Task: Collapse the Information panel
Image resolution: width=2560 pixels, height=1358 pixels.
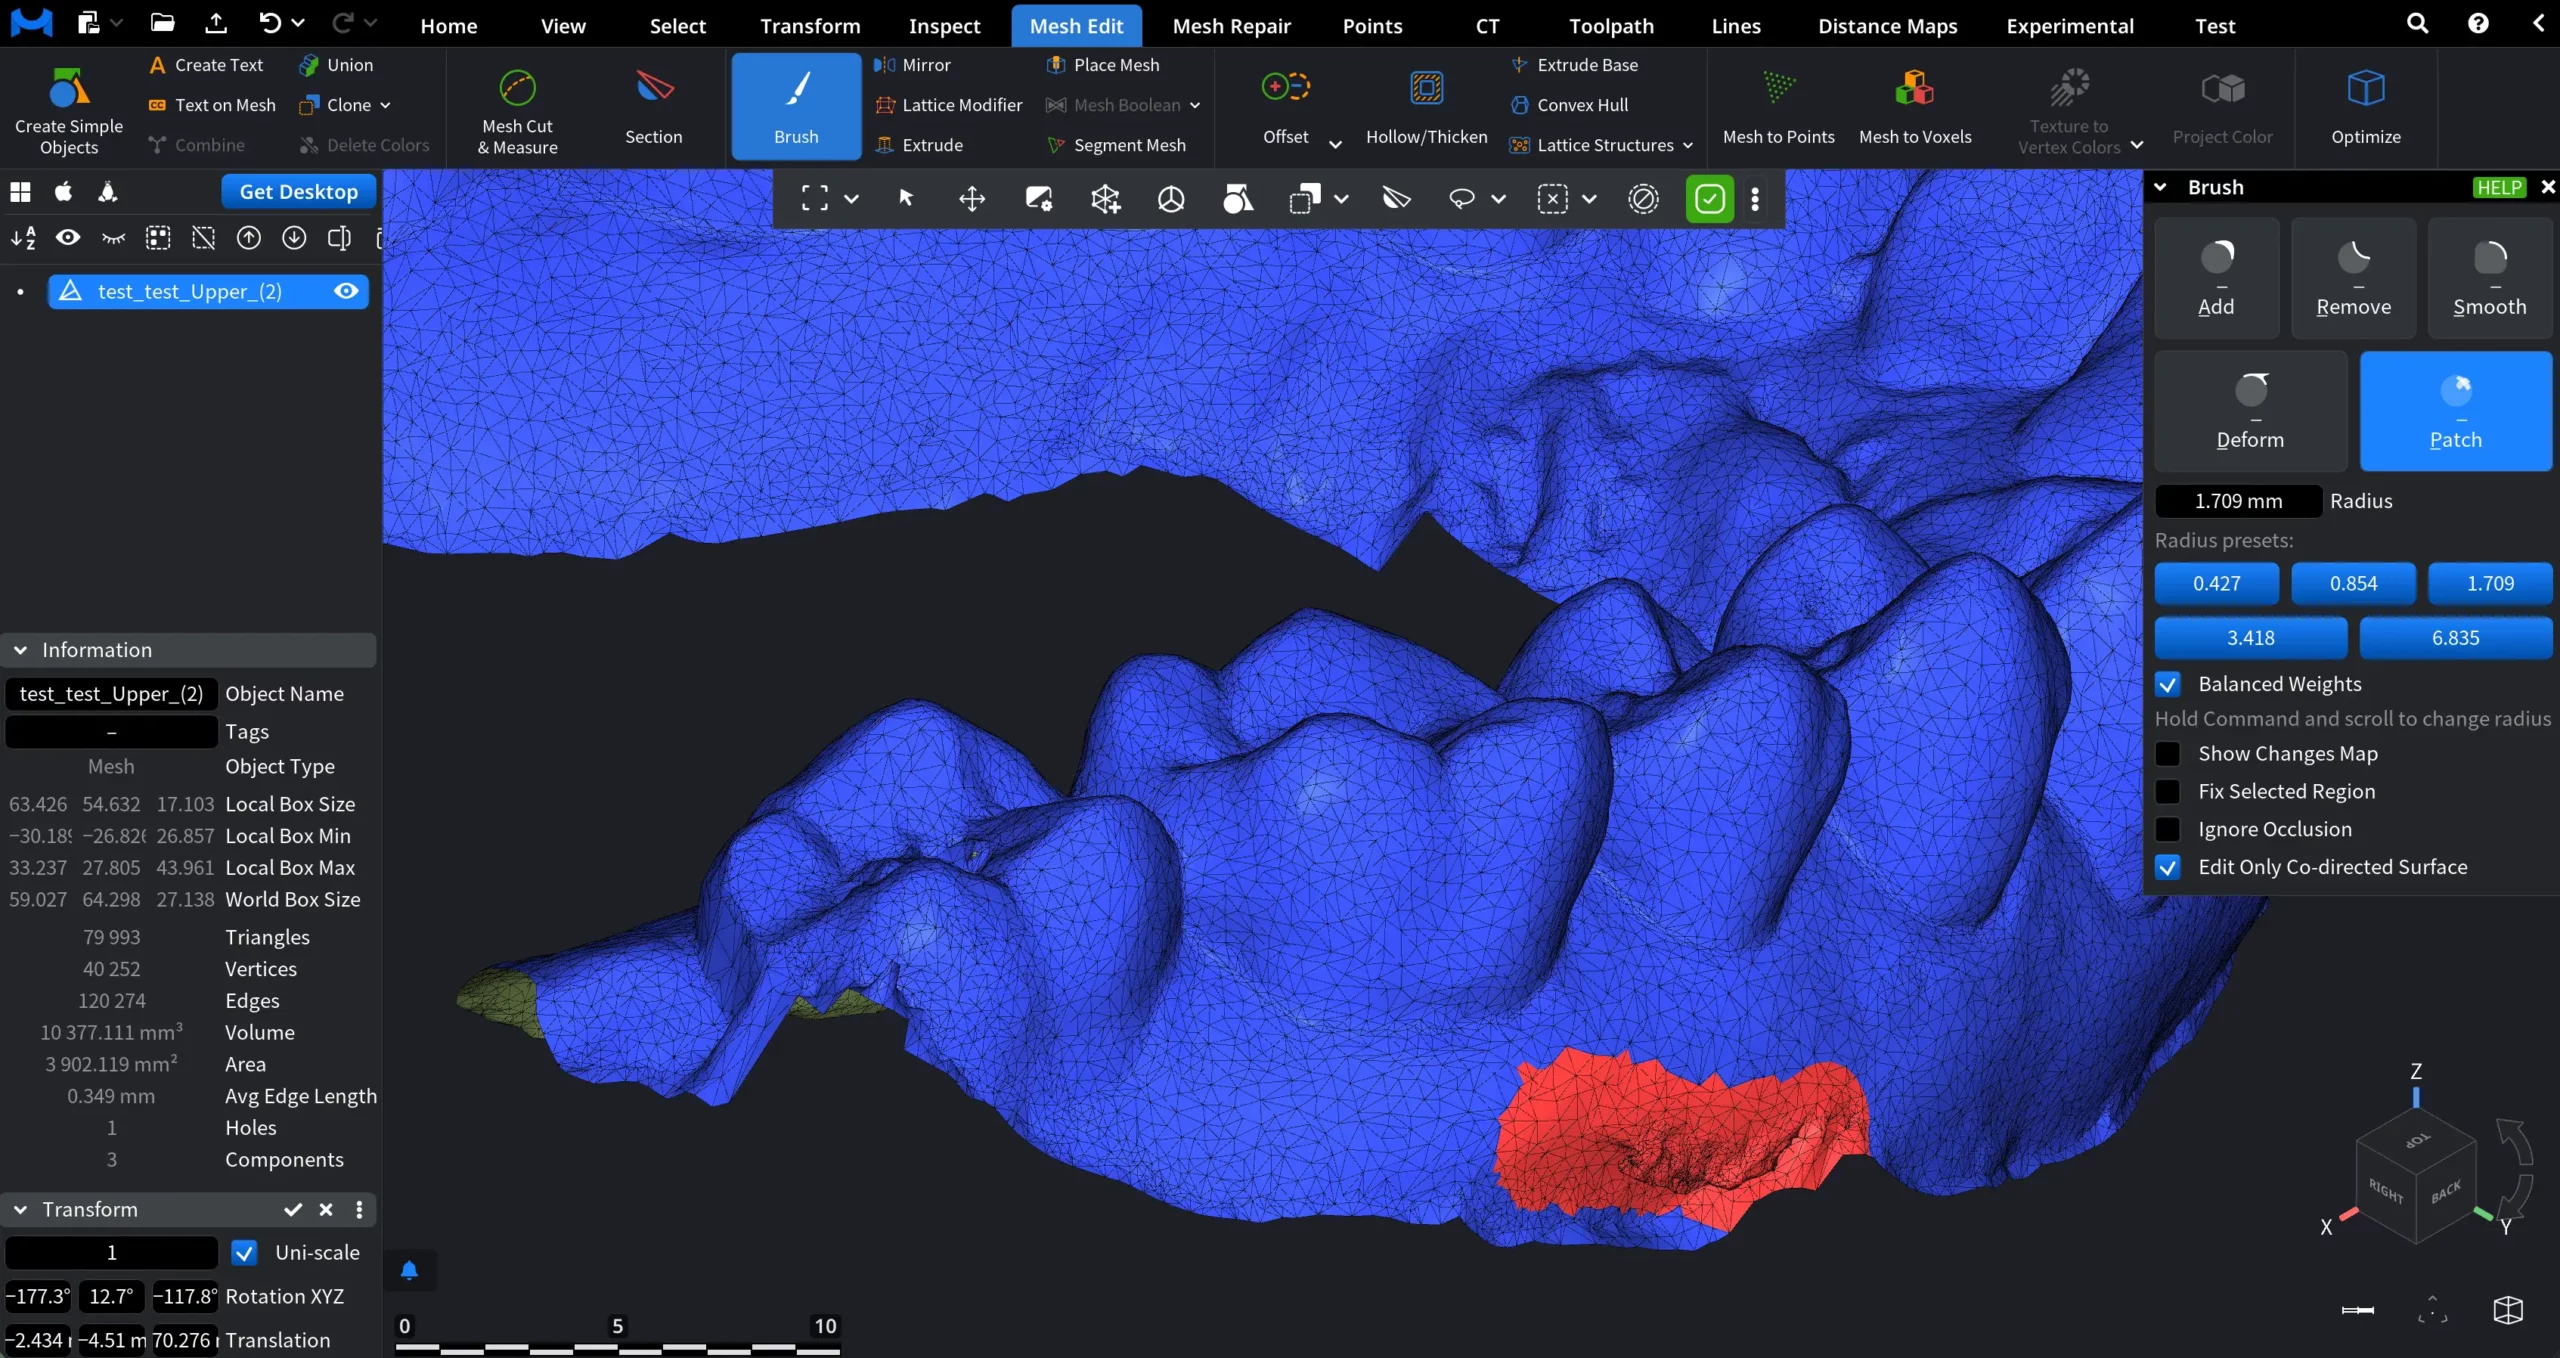Action: pos(20,650)
